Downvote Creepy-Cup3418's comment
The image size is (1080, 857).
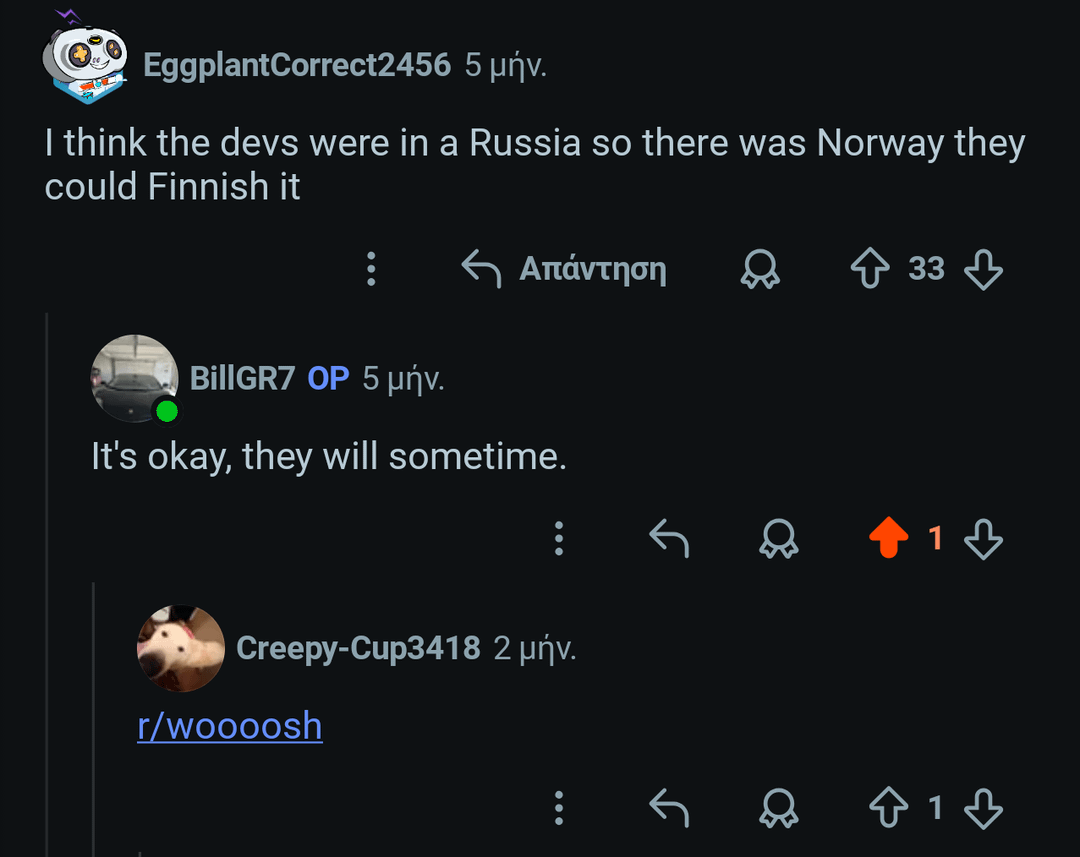click(983, 807)
